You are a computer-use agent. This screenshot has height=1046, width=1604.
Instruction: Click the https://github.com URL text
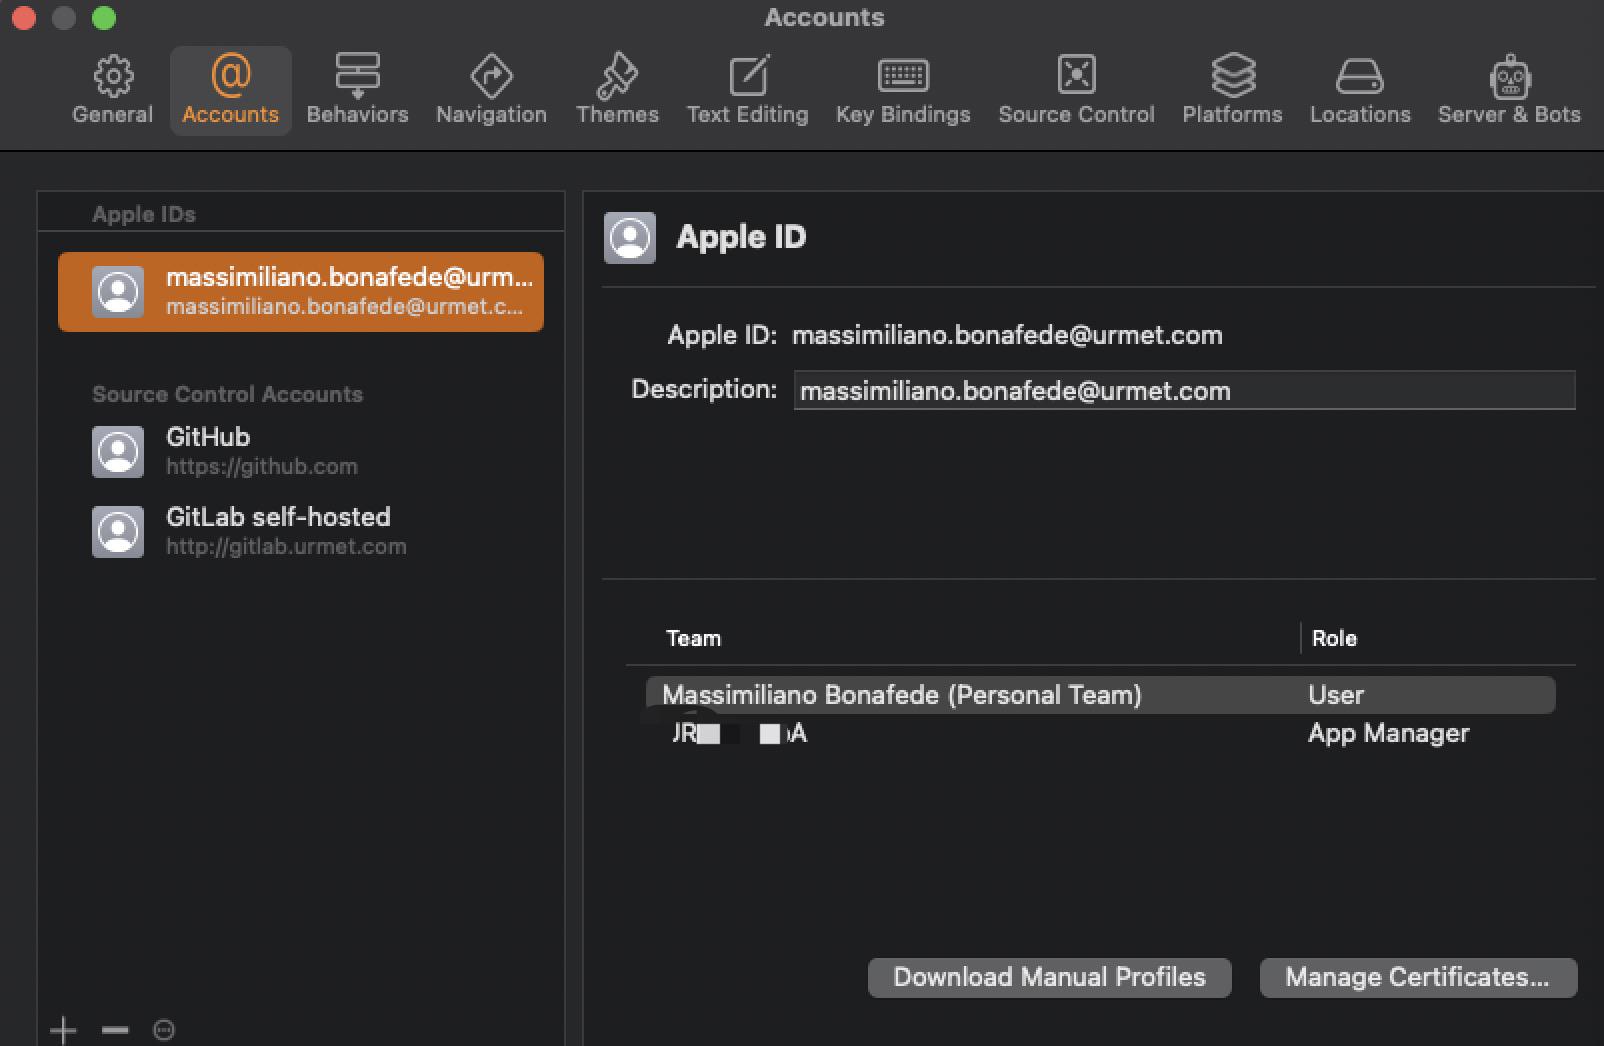pyautogui.click(x=262, y=467)
